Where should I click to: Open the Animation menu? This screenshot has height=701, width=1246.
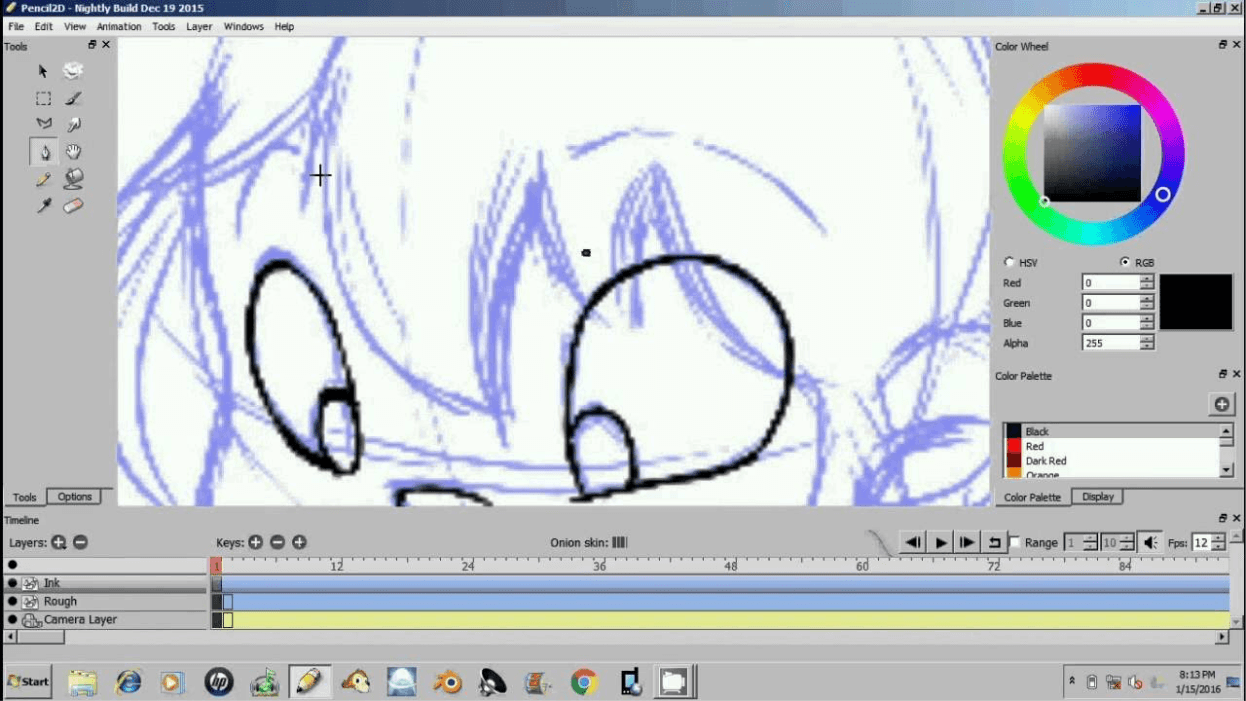pos(119,26)
